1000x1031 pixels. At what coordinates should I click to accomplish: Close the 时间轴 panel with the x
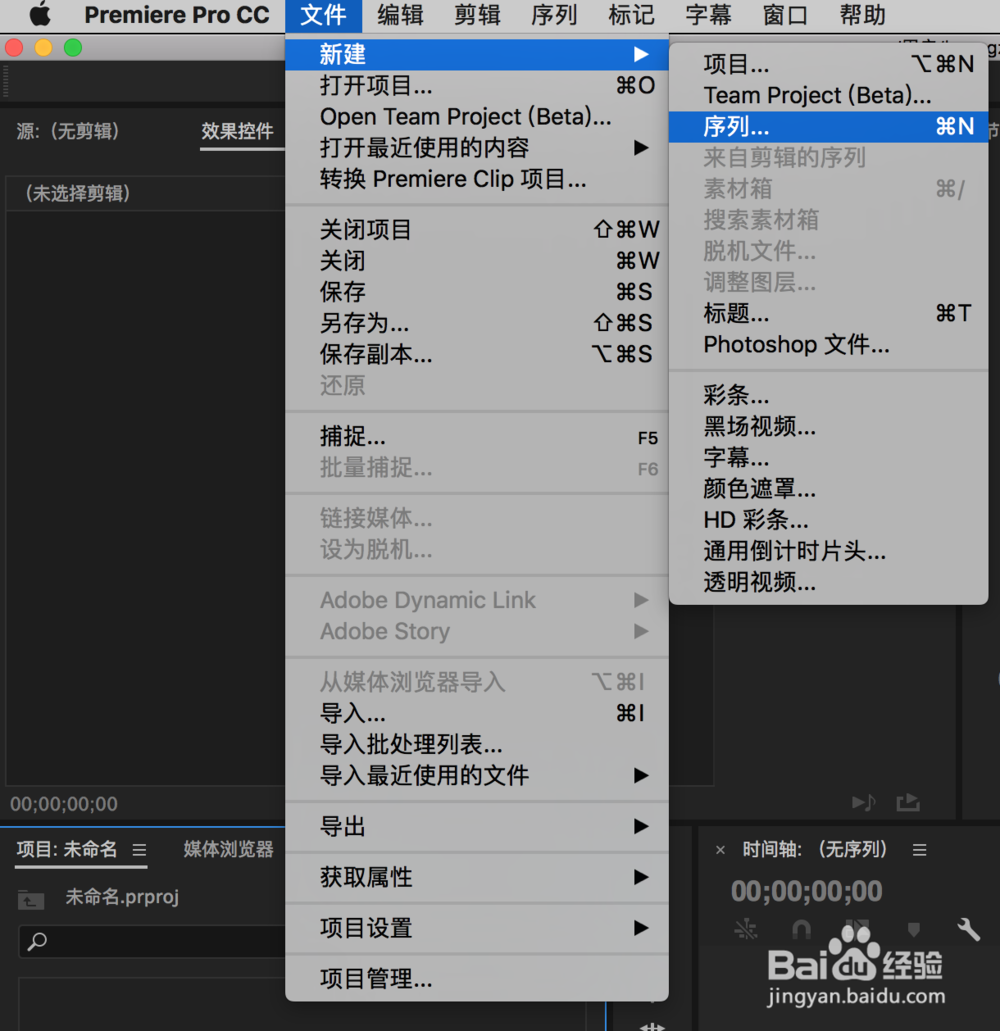tap(720, 850)
